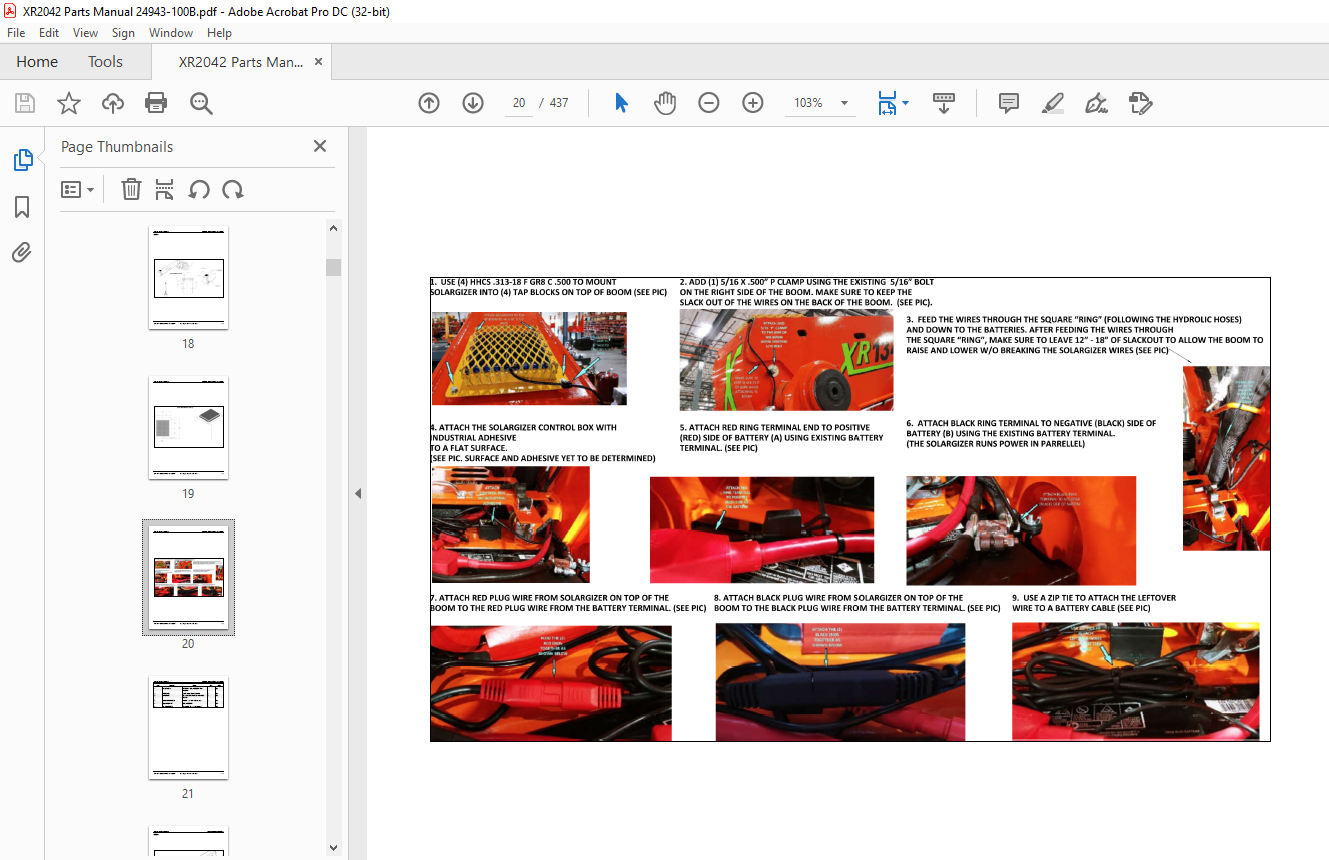Select the XR2042 Parts Manual document tab
The width and height of the screenshot is (1329, 860).
tap(240, 62)
